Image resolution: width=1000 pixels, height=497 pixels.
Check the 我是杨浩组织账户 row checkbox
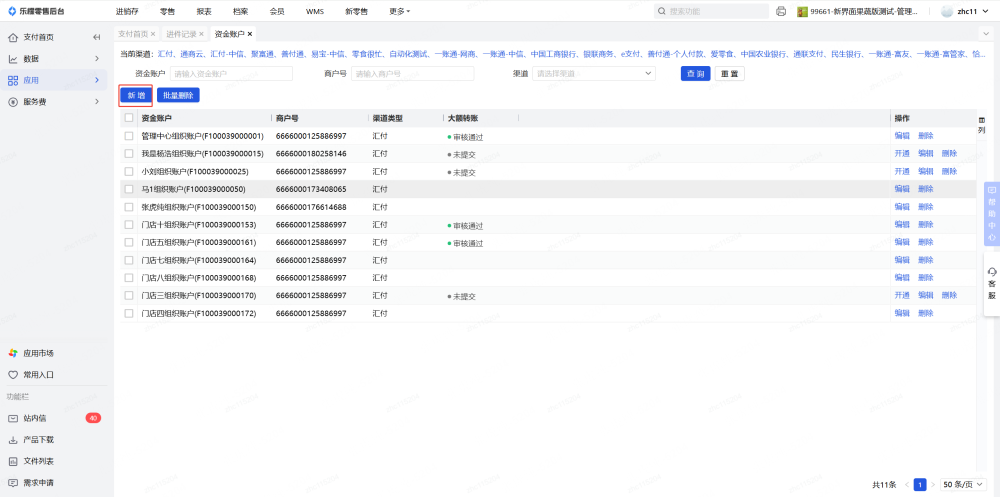point(129,154)
